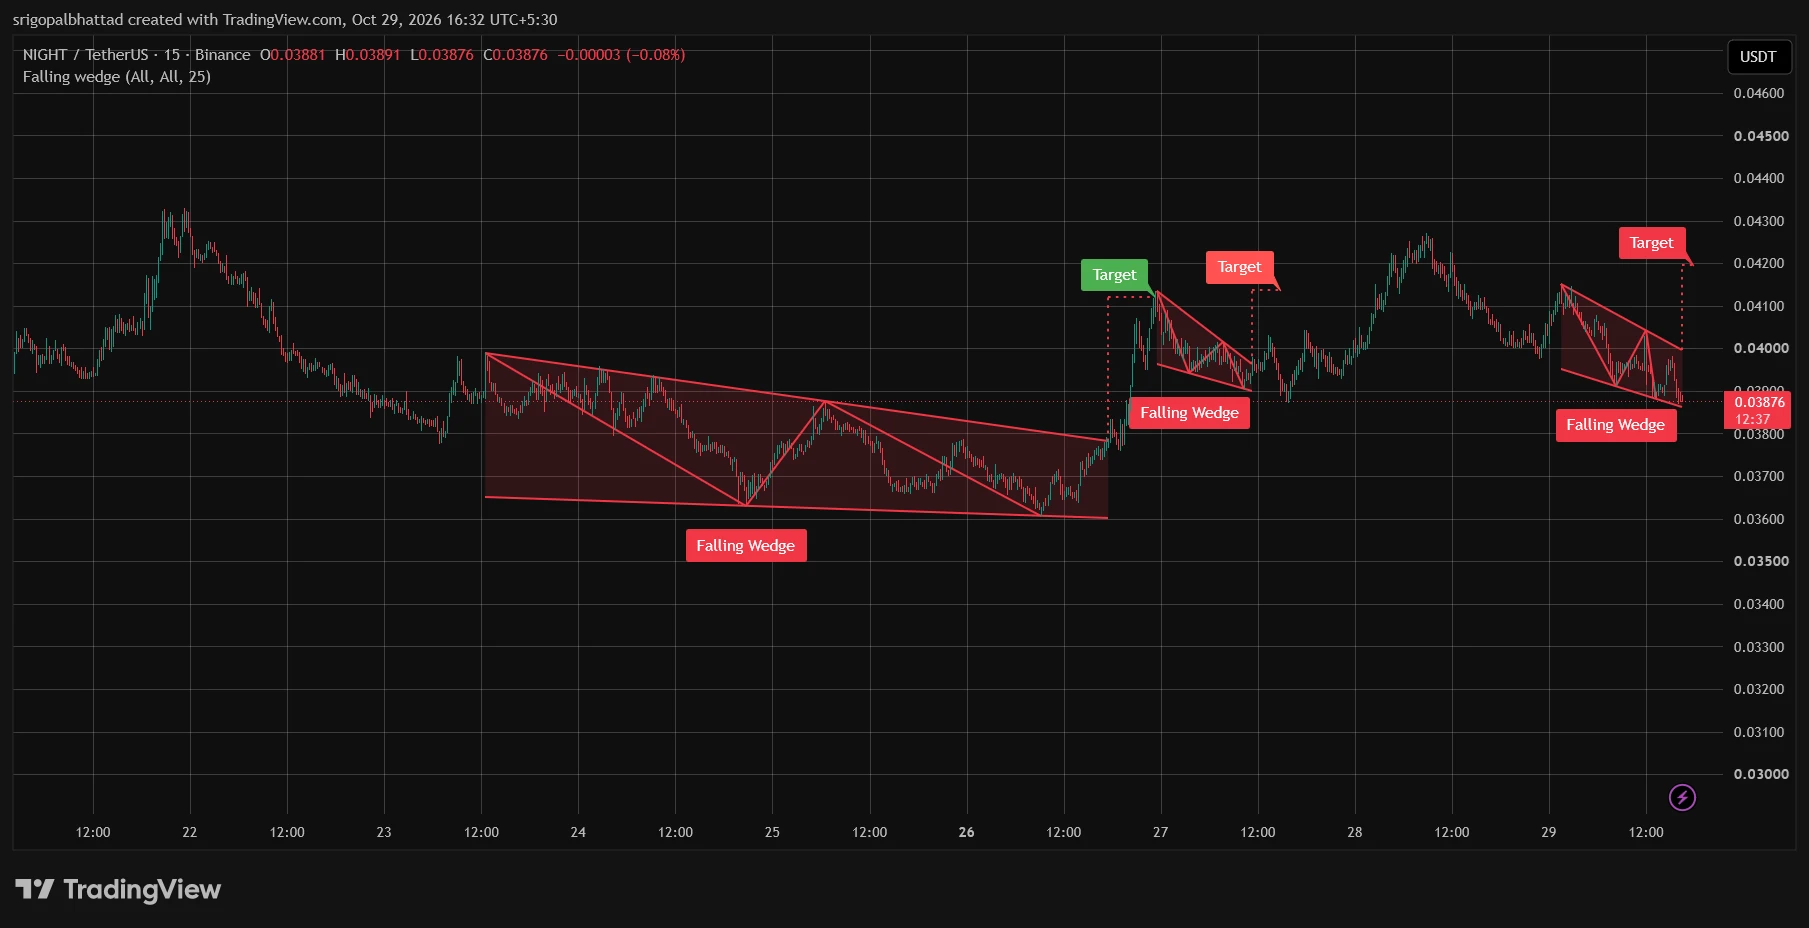Click the Falling Wedge label near the 29th
1809x928 pixels.
click(x=1616, y=425)
